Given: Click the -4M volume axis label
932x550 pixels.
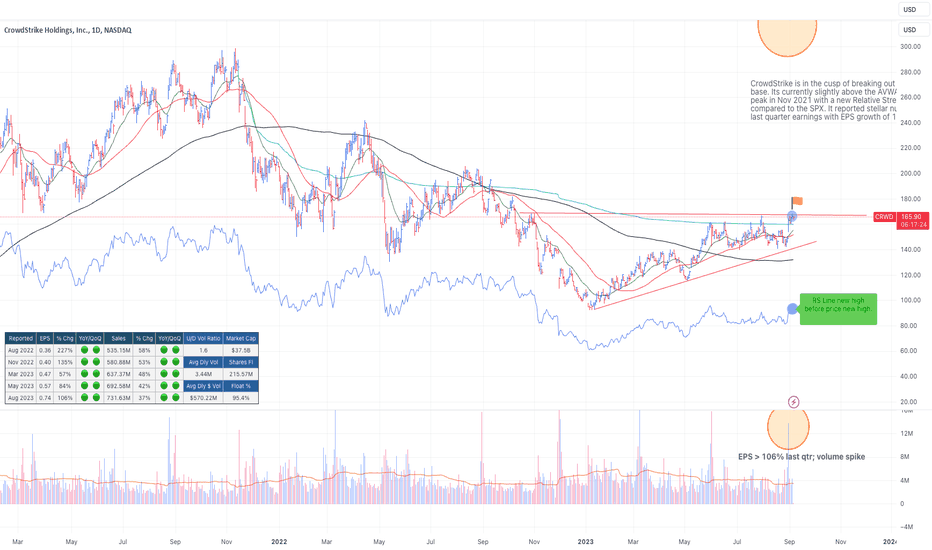Looking at the screenshot, I should pyautogui.click(x=906, y=527).
